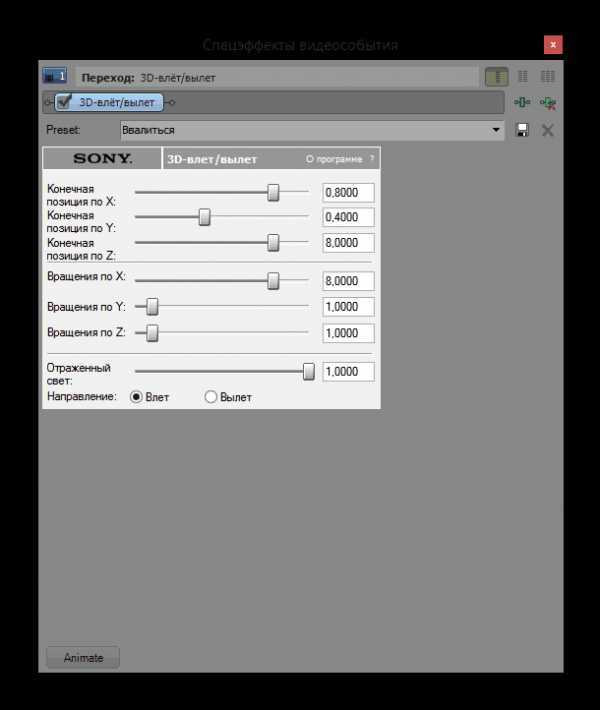The width and height of the screenshot is (600, 710).
Task: Delete preset with the X icon
Action: coord(548,130)
